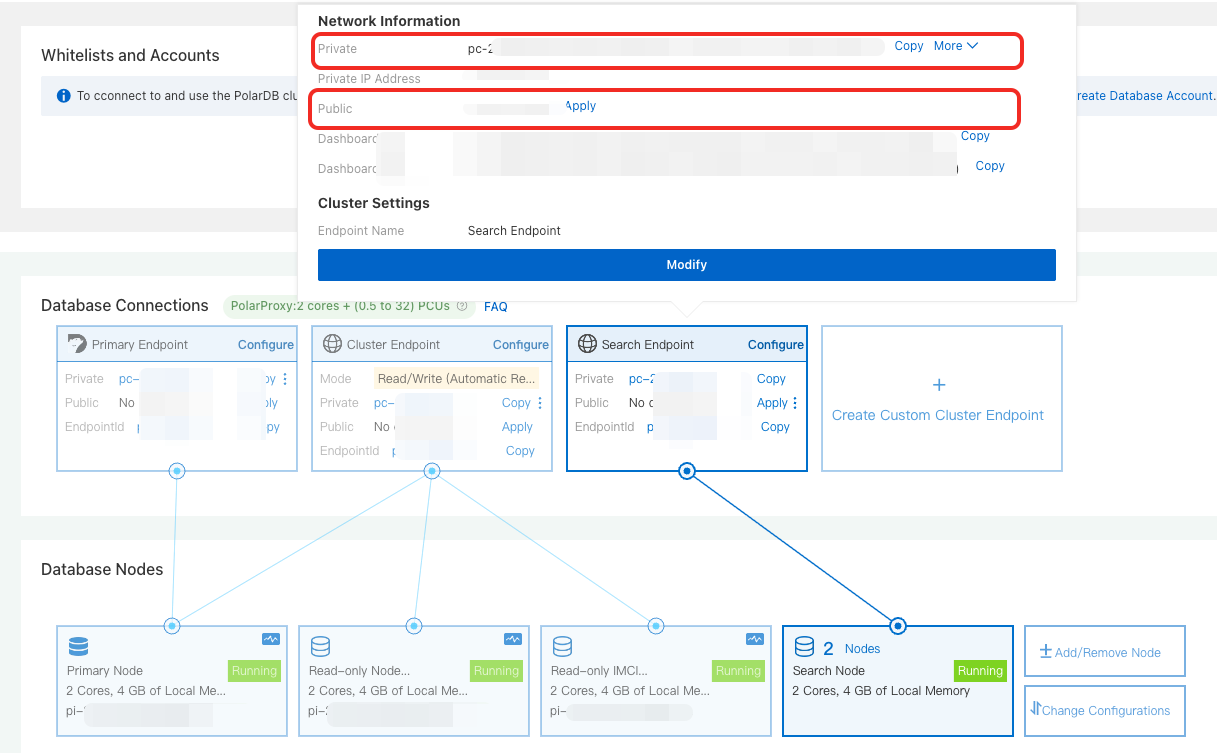Click connector circle above Search Node

point(898,626)
